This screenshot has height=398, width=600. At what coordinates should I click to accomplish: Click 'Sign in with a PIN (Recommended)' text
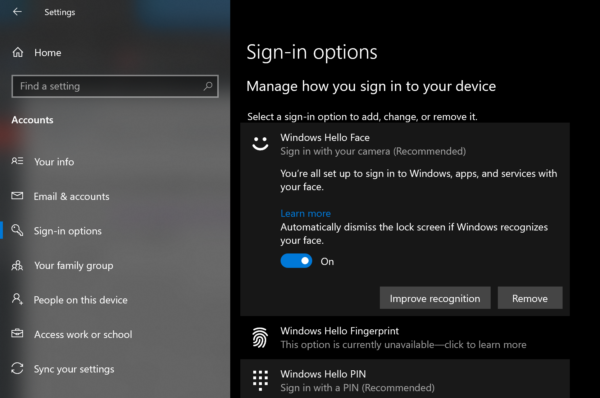pyautogui.click(x=357, y=388)
